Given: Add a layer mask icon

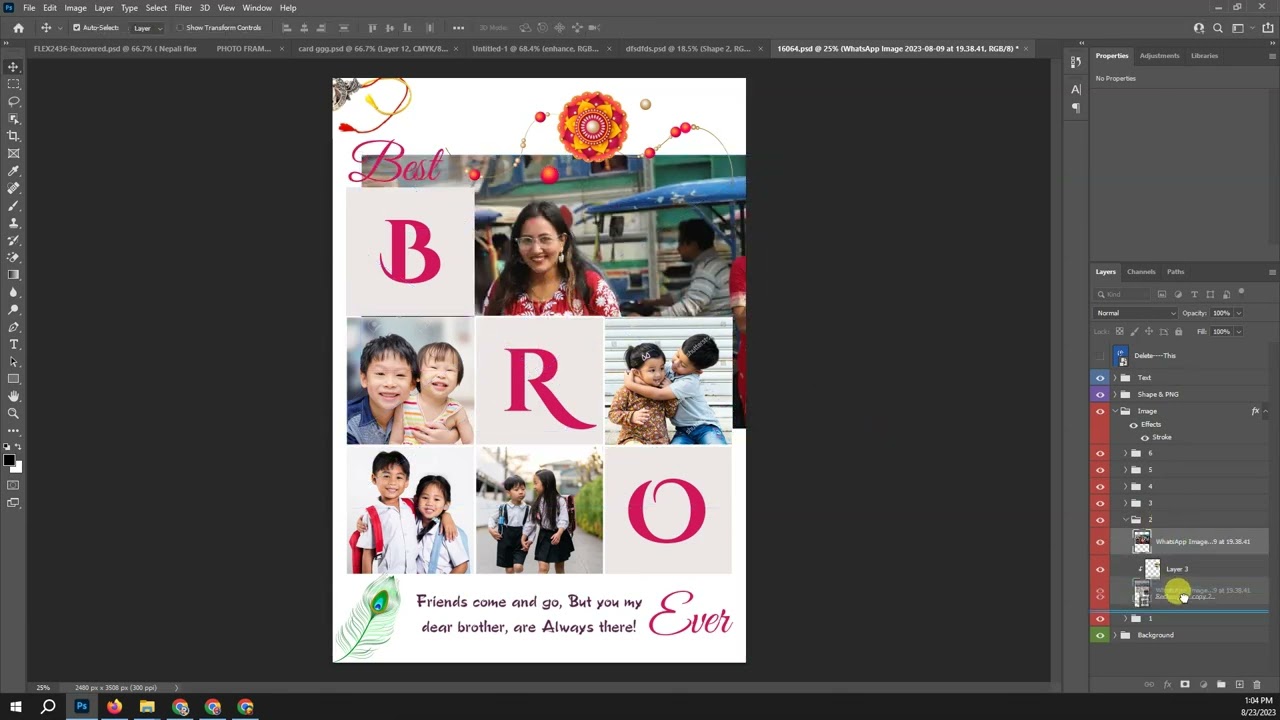Looking at the screenshot, I should point(1185,684).
